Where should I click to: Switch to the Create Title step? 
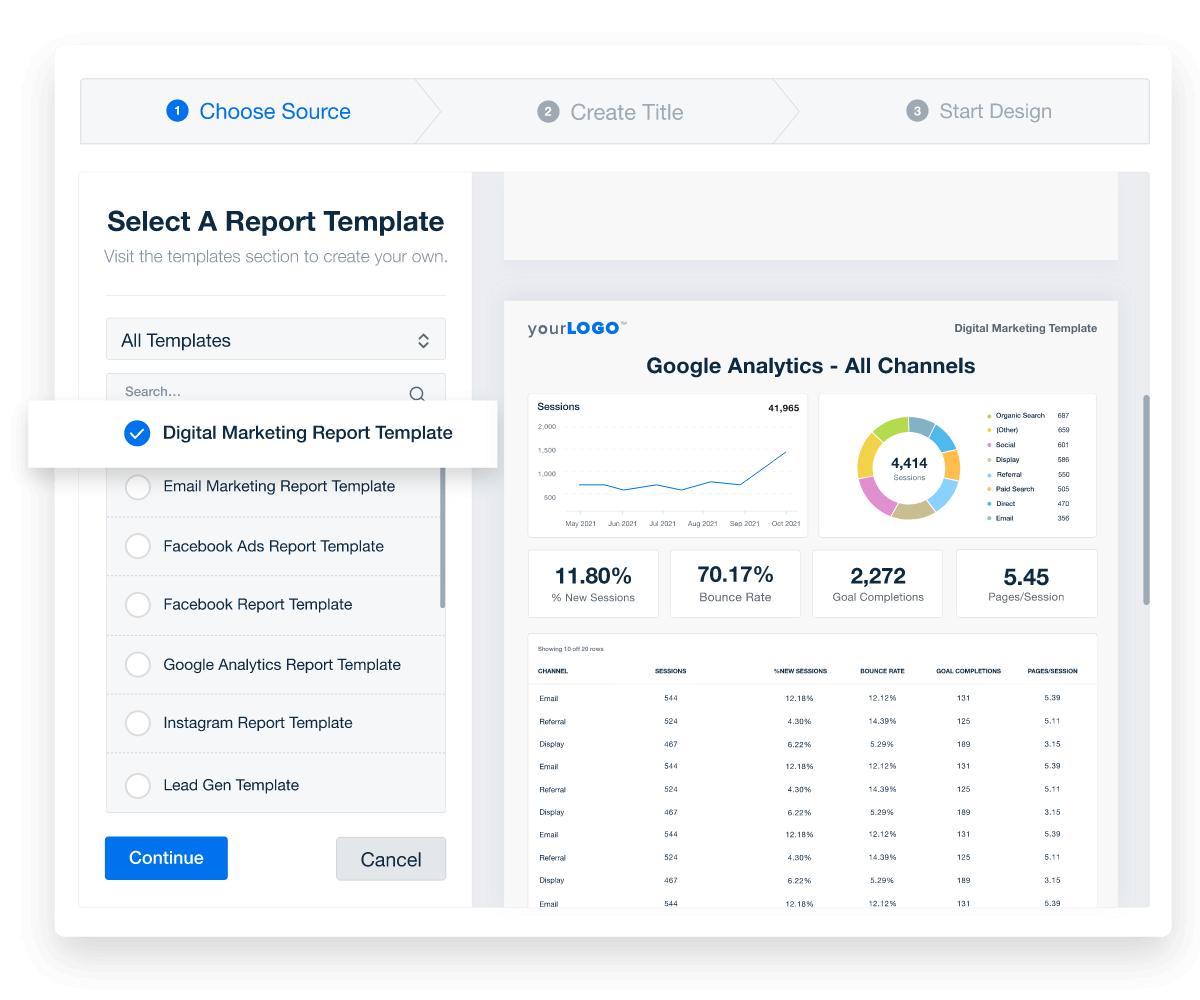(626, 112)
